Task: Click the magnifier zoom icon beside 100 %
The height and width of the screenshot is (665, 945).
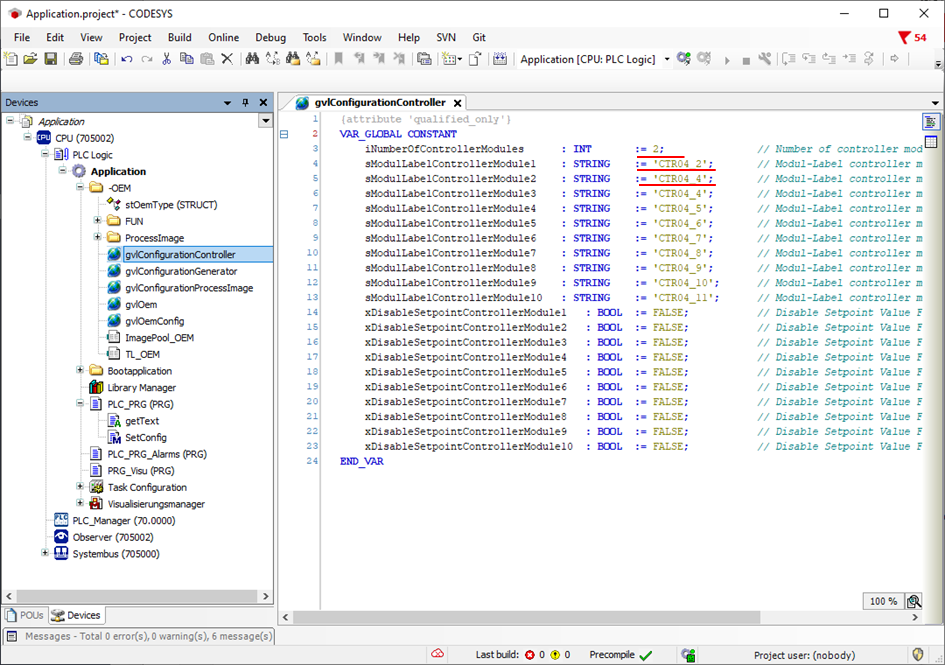Action: click(914, 601)
